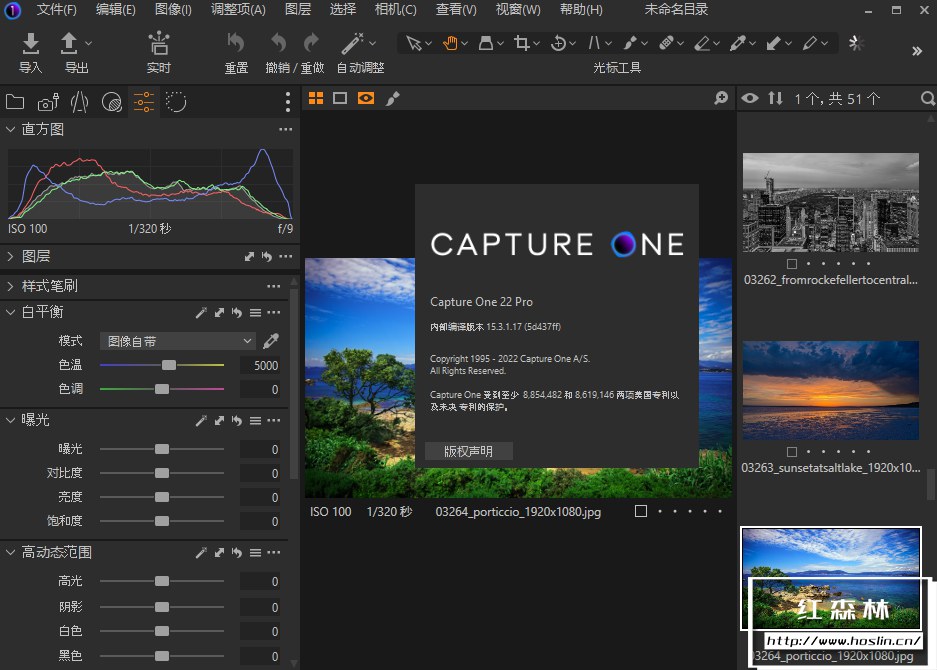This screenshot has width=937, height=670.
Task: Switch viewer to multi-view grid mode
Action: pyautogui.click(x=316, y=98)
